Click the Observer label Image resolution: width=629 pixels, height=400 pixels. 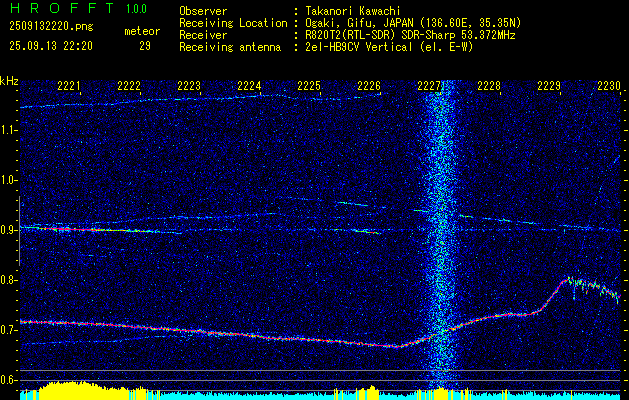pyautogui.click(x=203, y=11)
